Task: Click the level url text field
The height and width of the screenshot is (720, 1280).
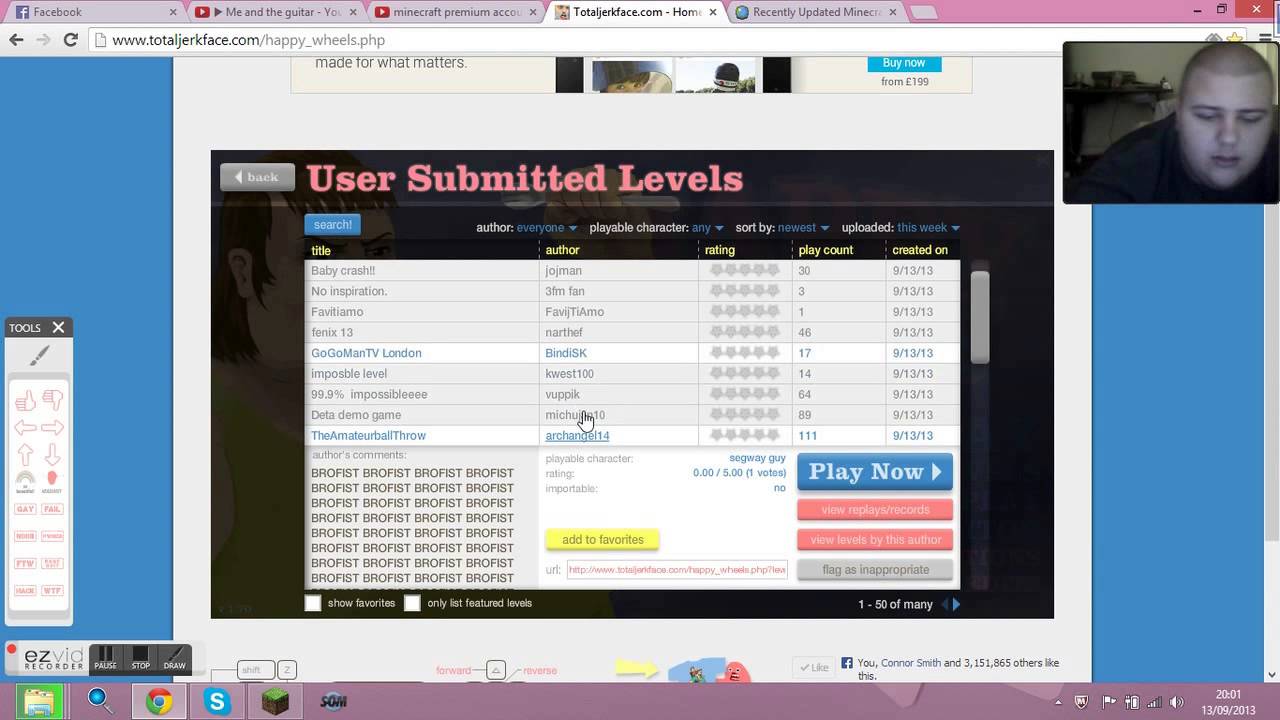Action: (677, 569)
